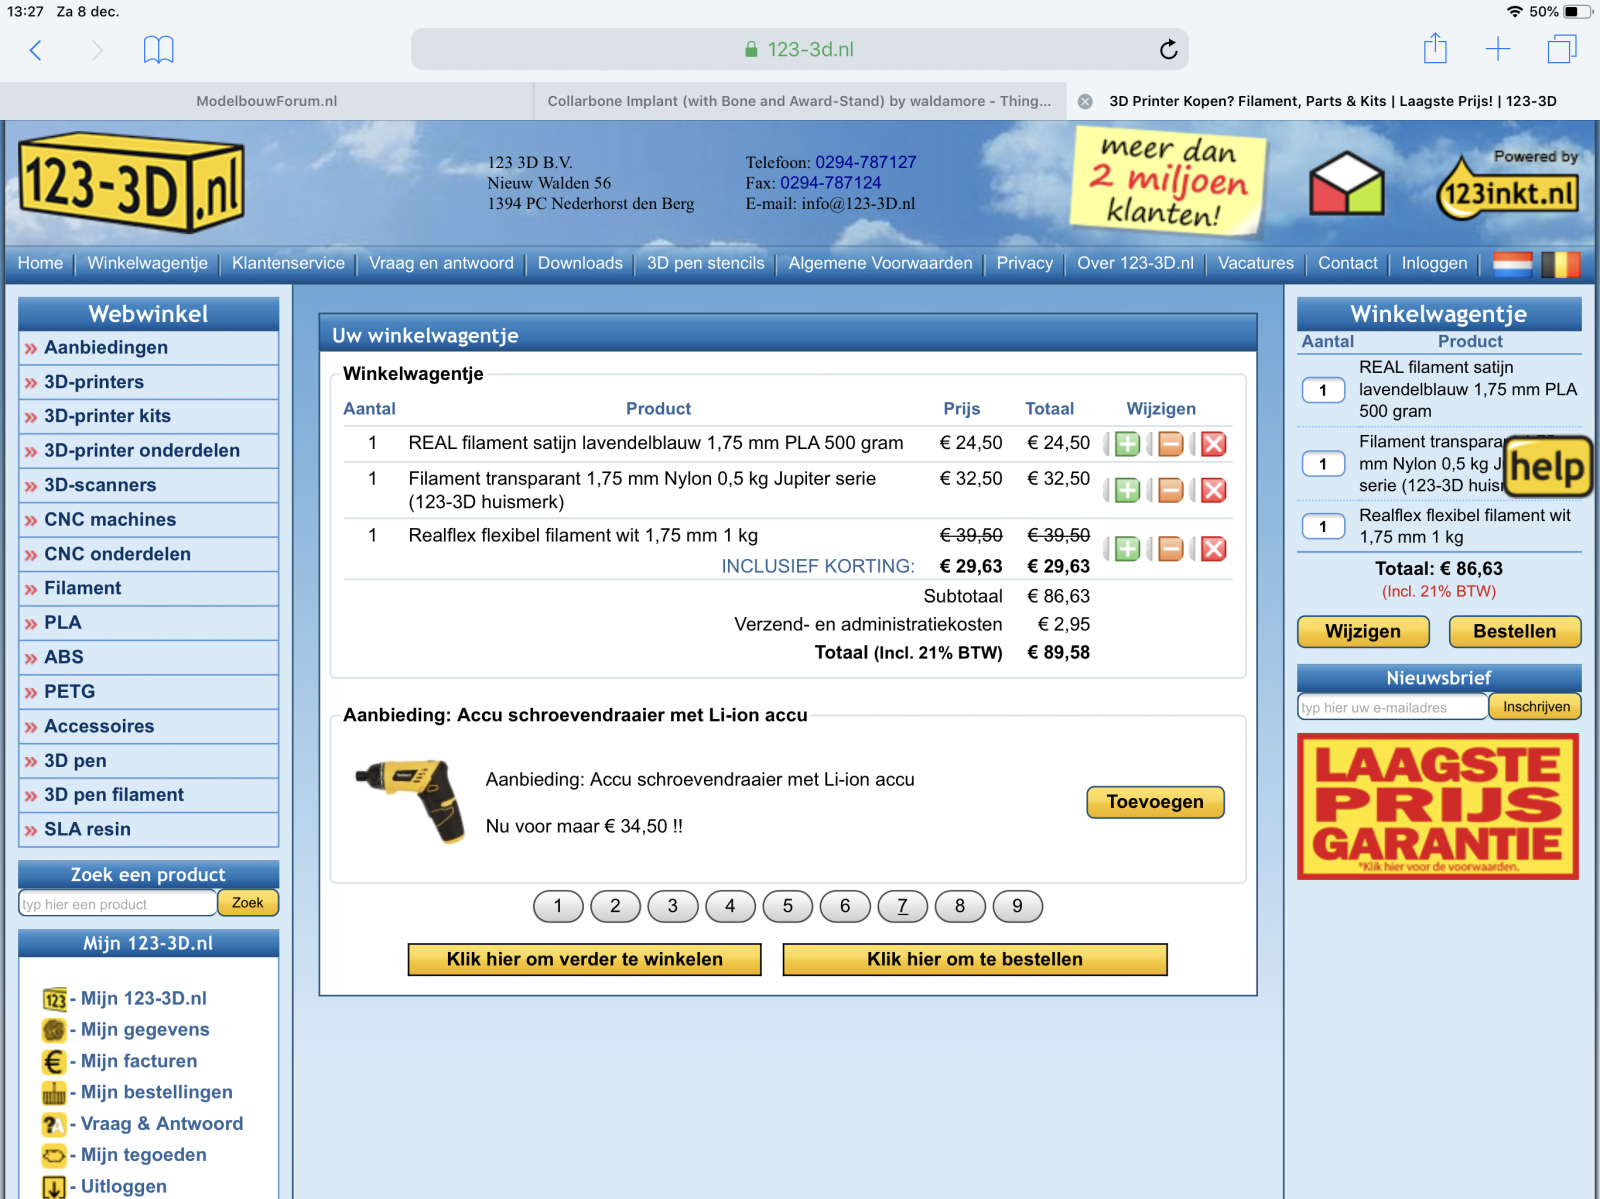The image size is (1600, 1199).
Task: Click Bestellen in sidebar cart
Action: tap(1514, 632)
